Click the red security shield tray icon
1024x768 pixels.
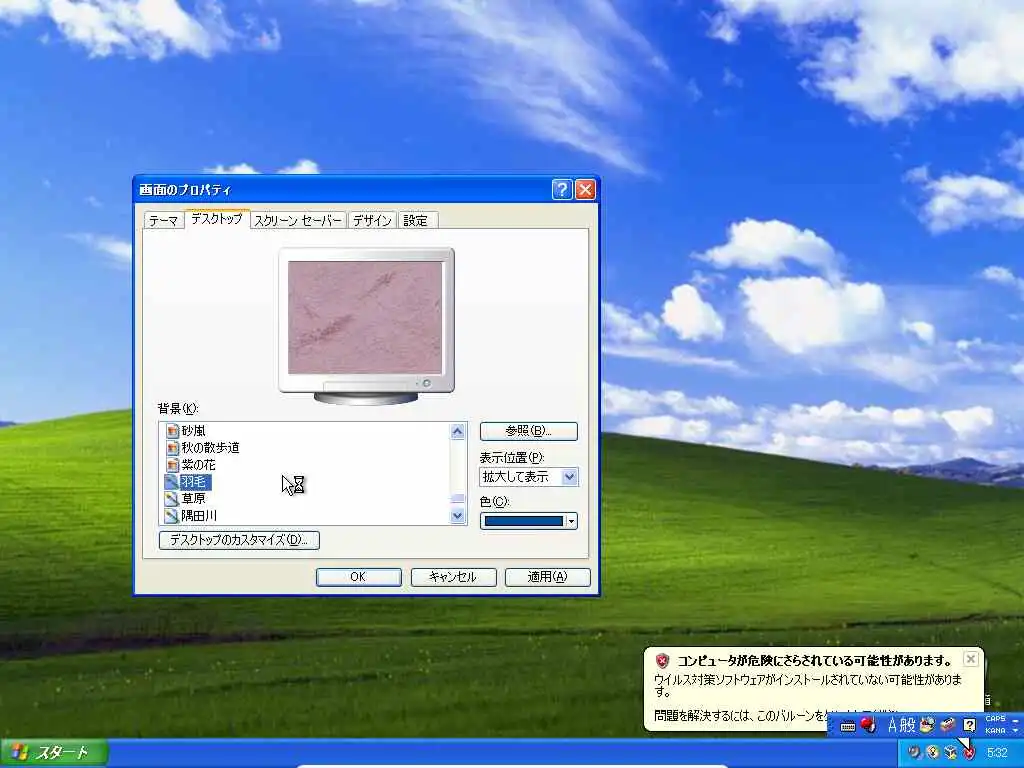pos(969,752)
